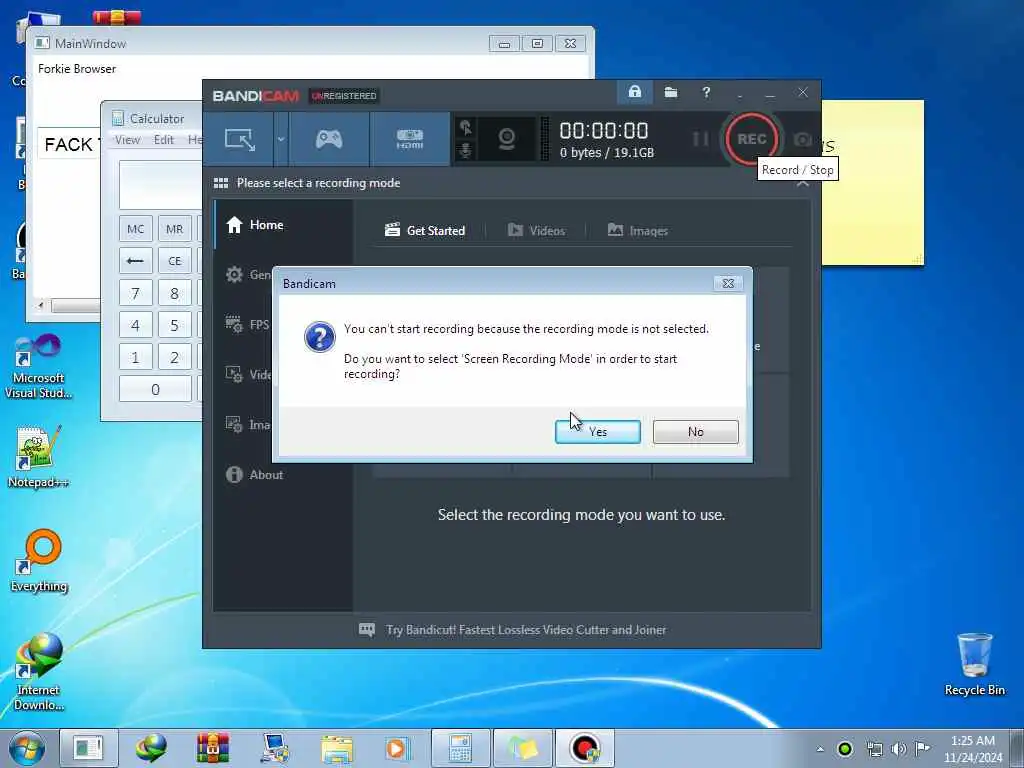Click the media player taskbar icon

396,748
